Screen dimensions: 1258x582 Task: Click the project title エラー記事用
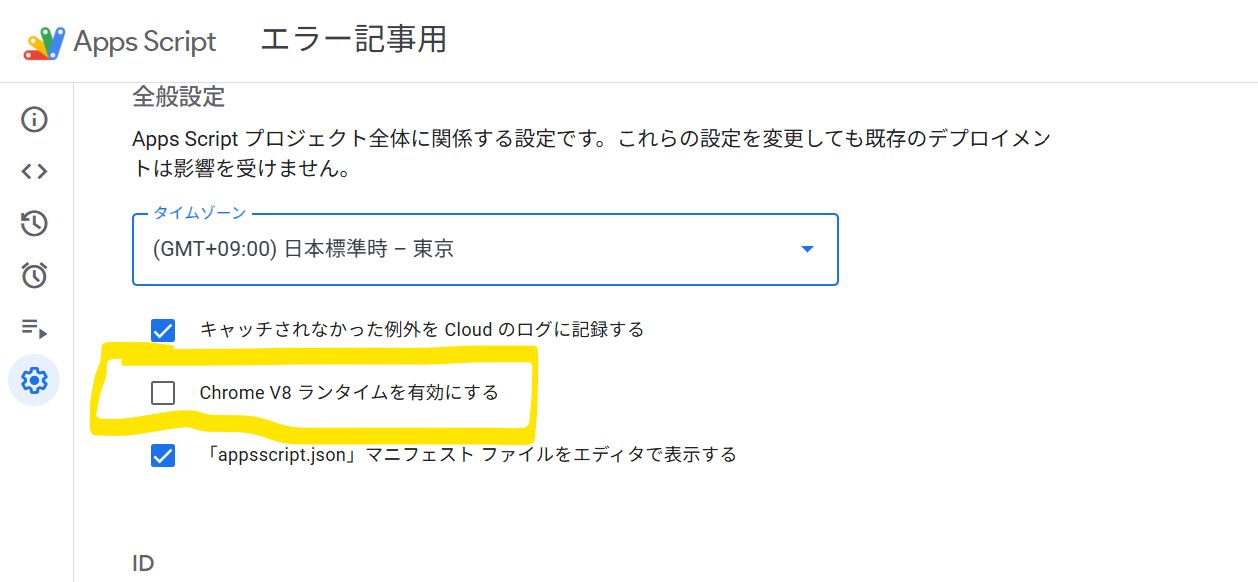(x=353, y=40)
